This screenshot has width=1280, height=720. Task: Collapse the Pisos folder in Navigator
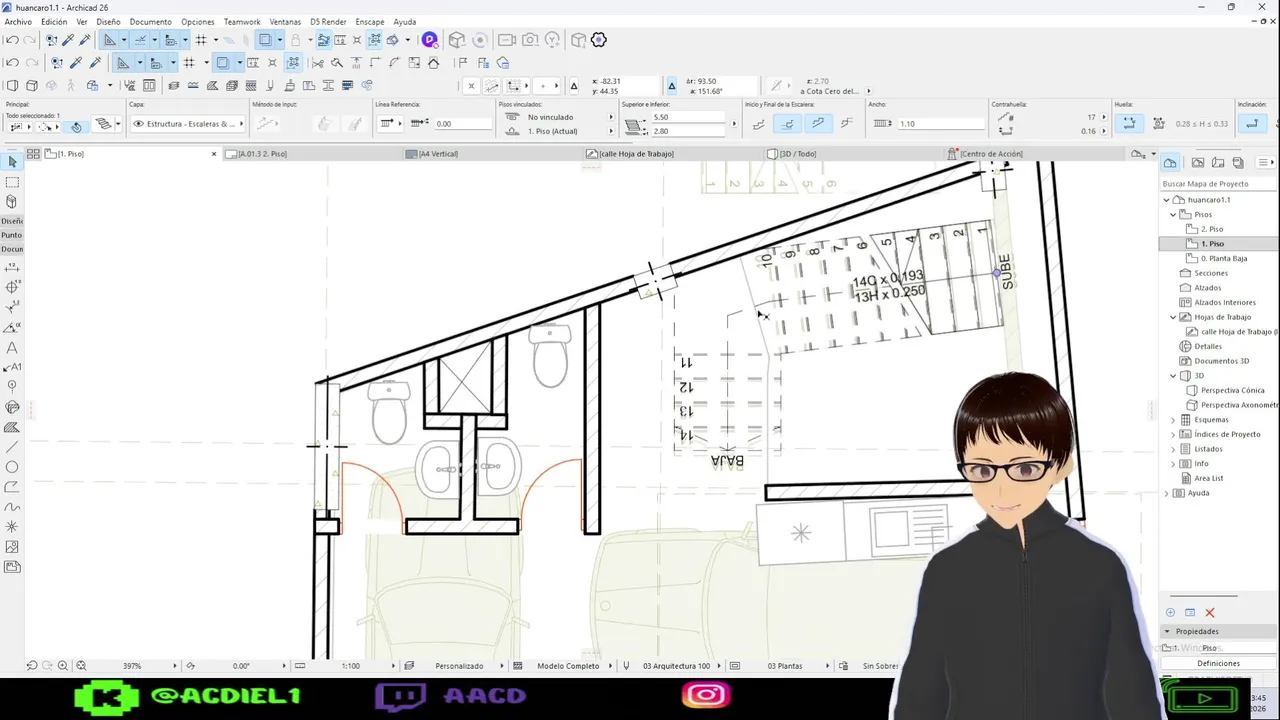pos(1174,214)
